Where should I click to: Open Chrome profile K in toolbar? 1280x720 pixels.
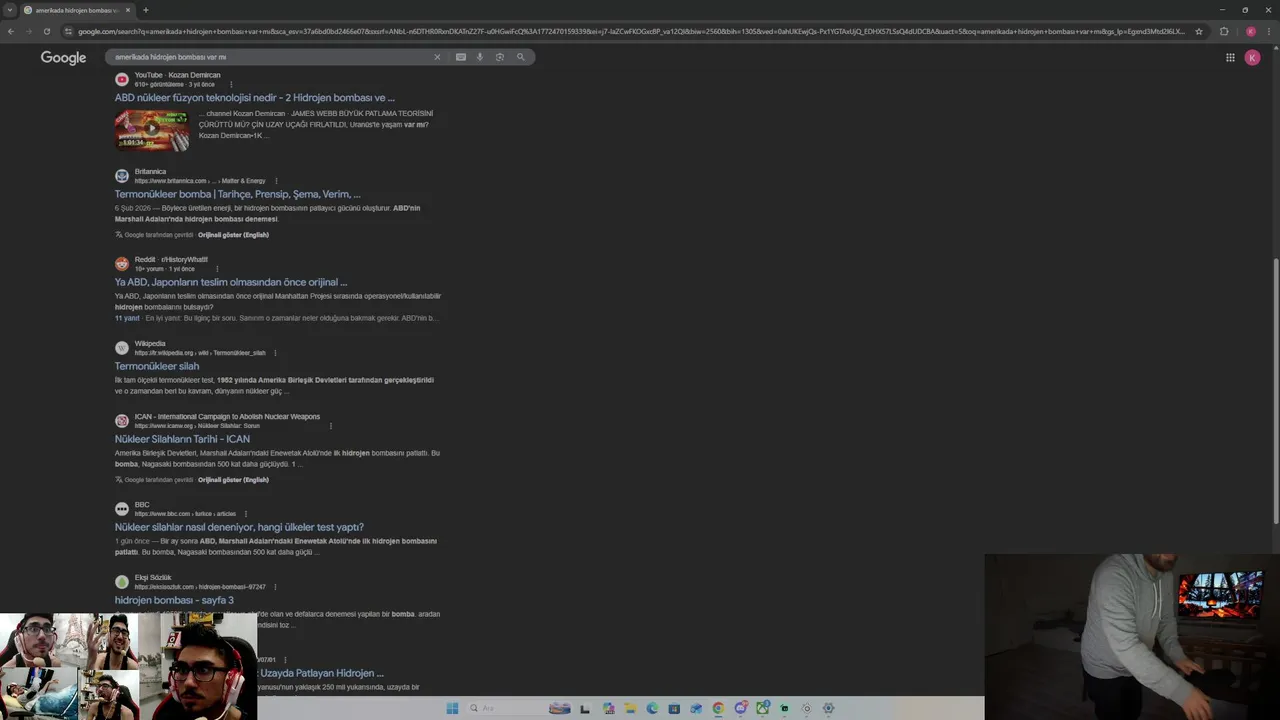click(x=1250, y=31)
